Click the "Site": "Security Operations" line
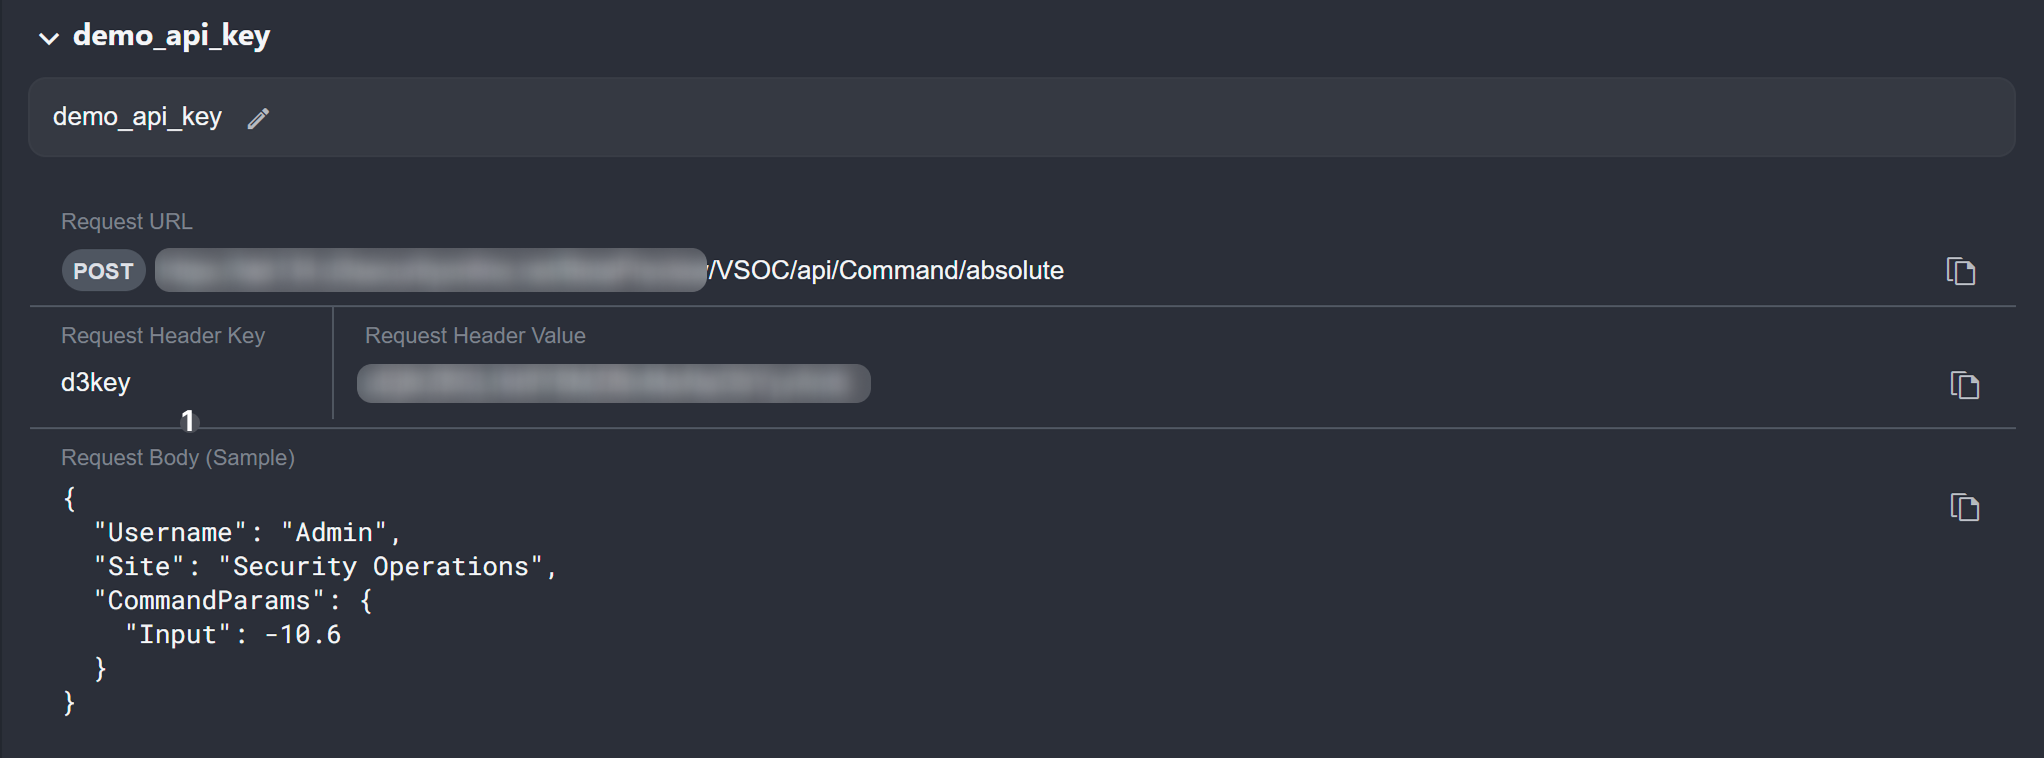Screen dimensions: 2044x758 click(x=325, y=566)
